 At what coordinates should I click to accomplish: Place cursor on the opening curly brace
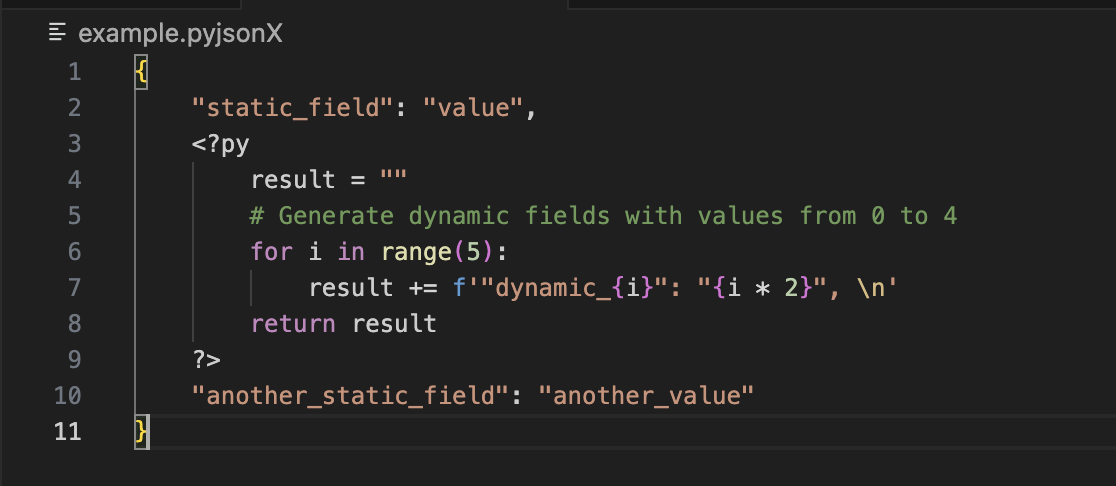tap(142, 72)
